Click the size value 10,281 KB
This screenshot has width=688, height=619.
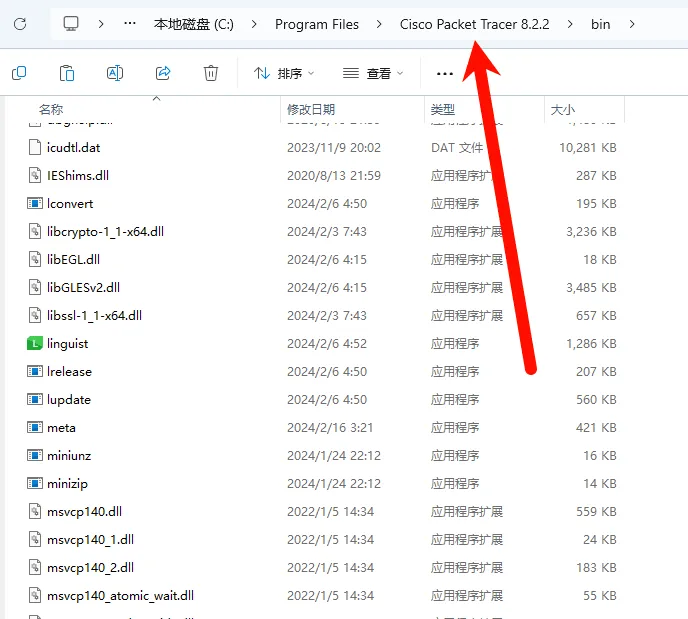coord(588,147)
